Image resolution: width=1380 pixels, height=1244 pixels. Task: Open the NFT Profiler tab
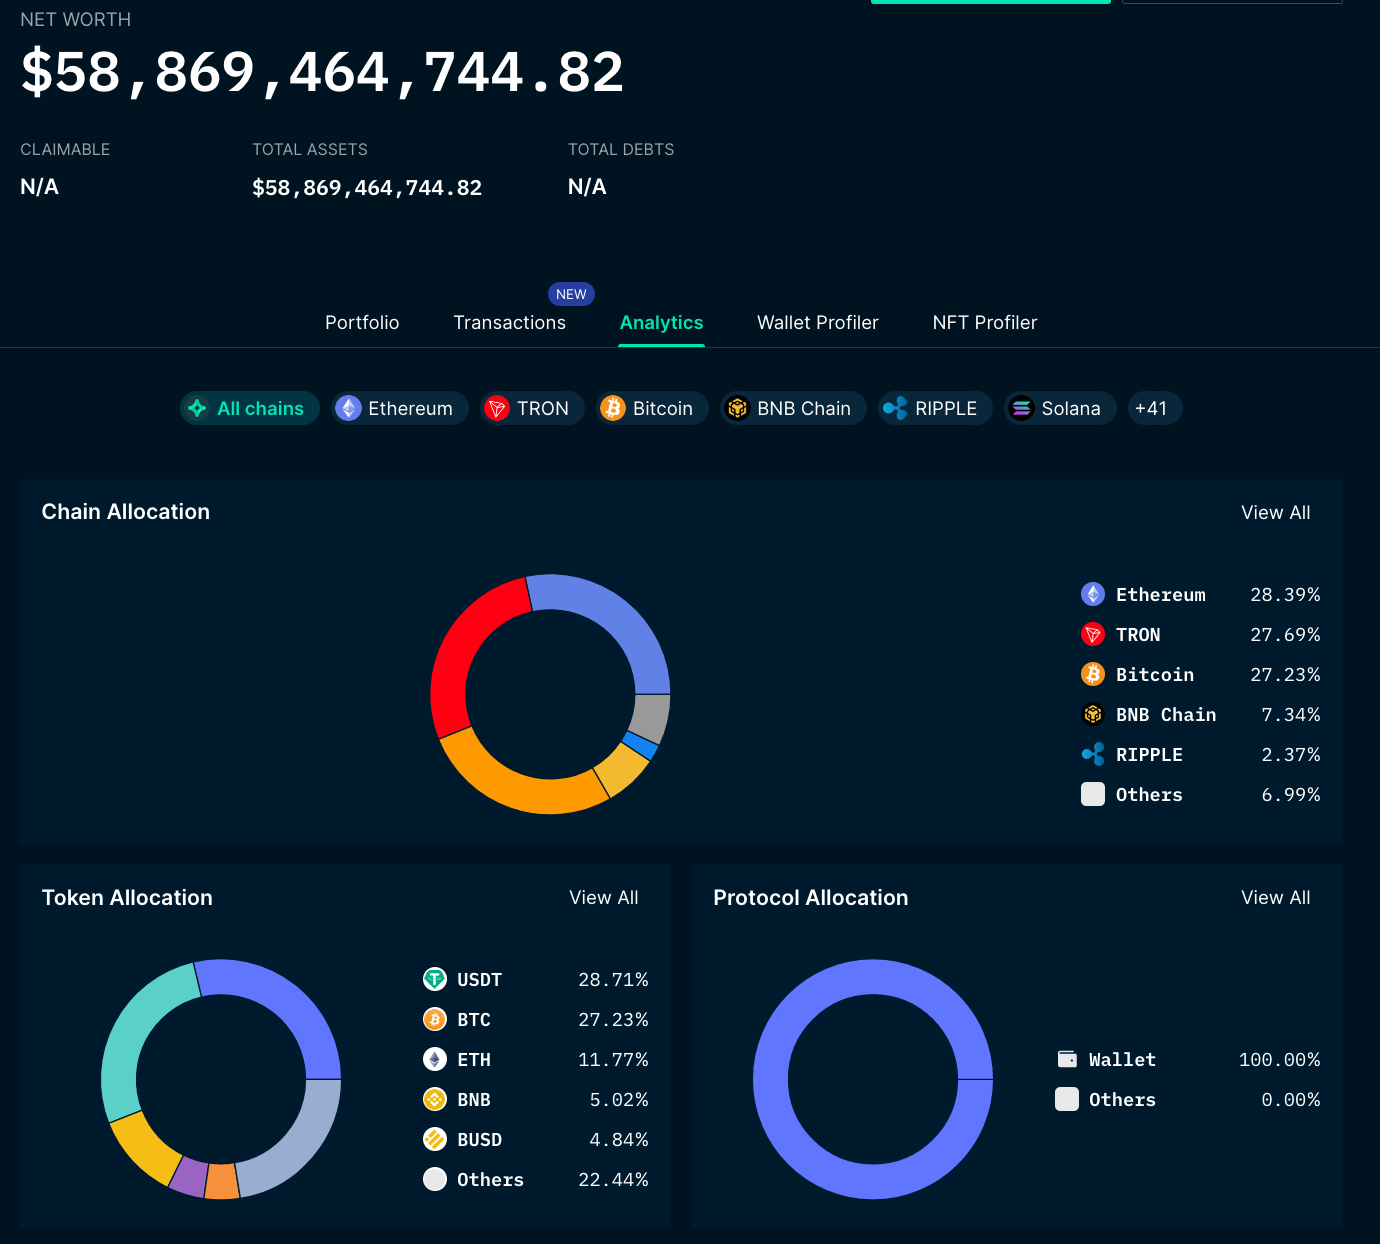[985, 322]
